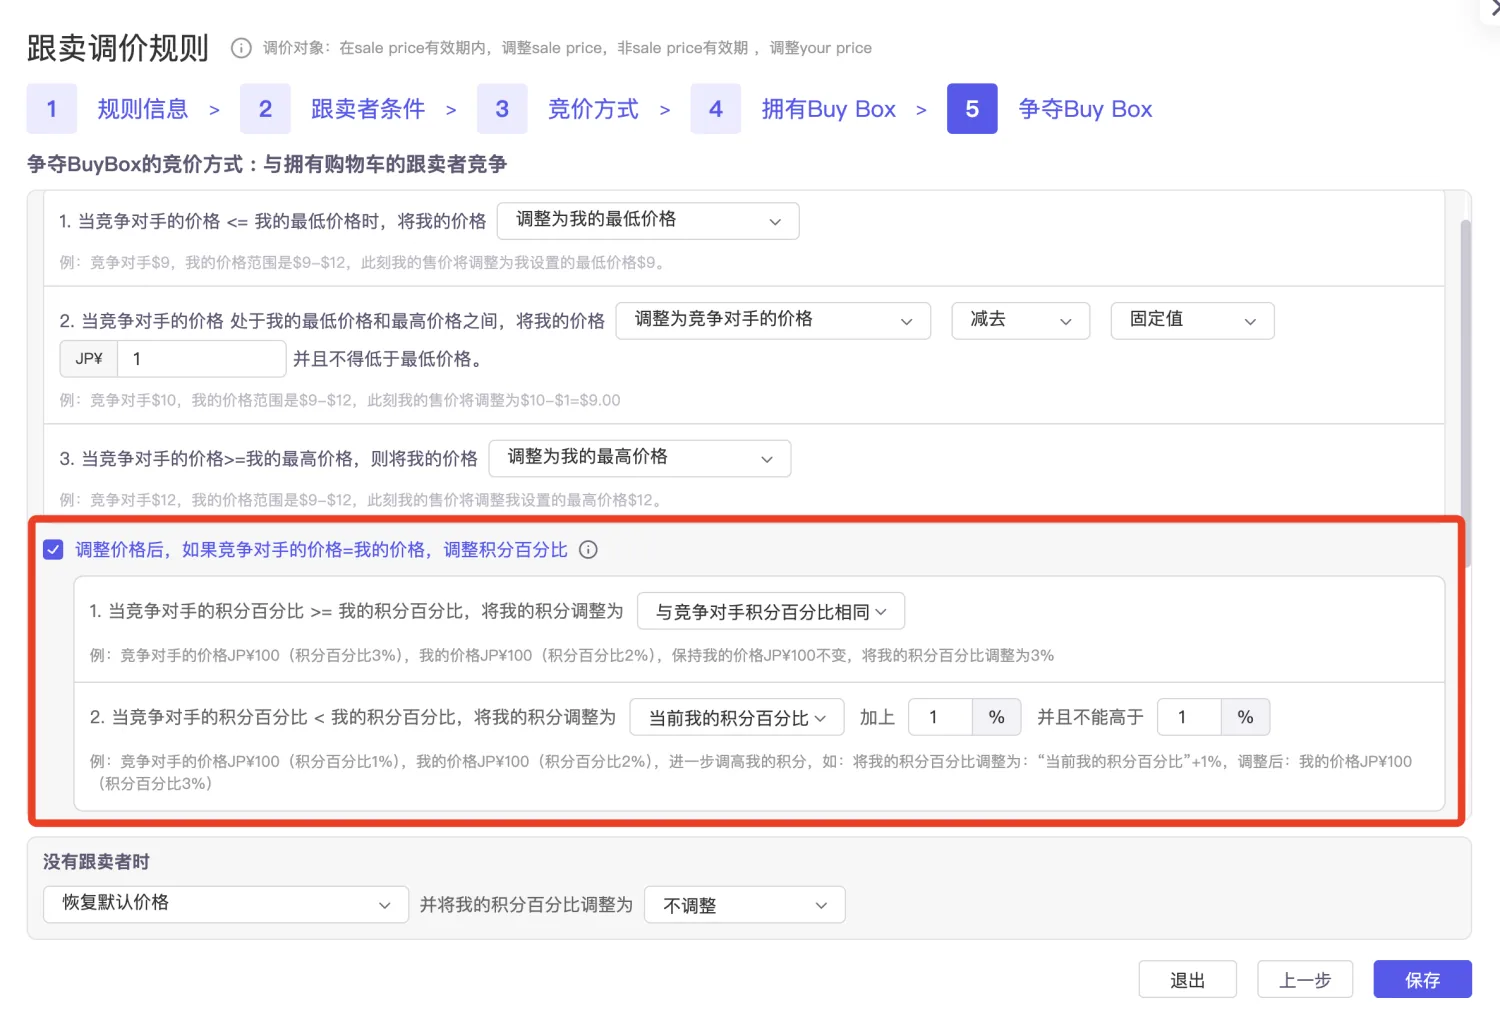Open the 与竞争对手积分百分比相同 dropdown
Viewport: 1500px width, 1022px height.
point(771,611)
